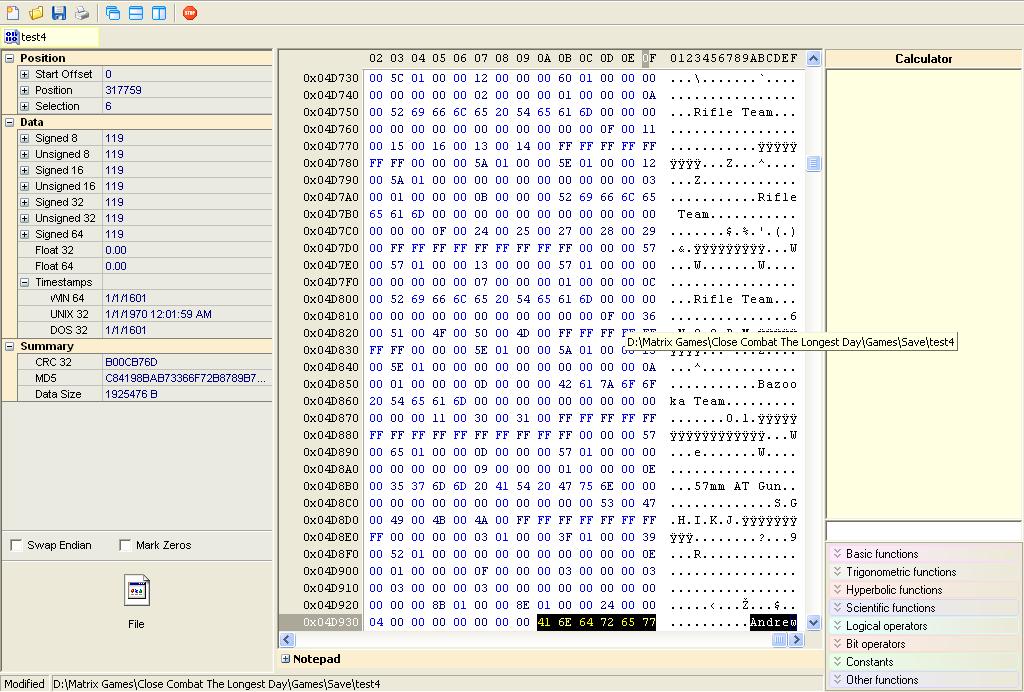The width and height of the screenshot is (1024, 692).
Task: Expand the Notepad panel
Action: tap(285, 659)
